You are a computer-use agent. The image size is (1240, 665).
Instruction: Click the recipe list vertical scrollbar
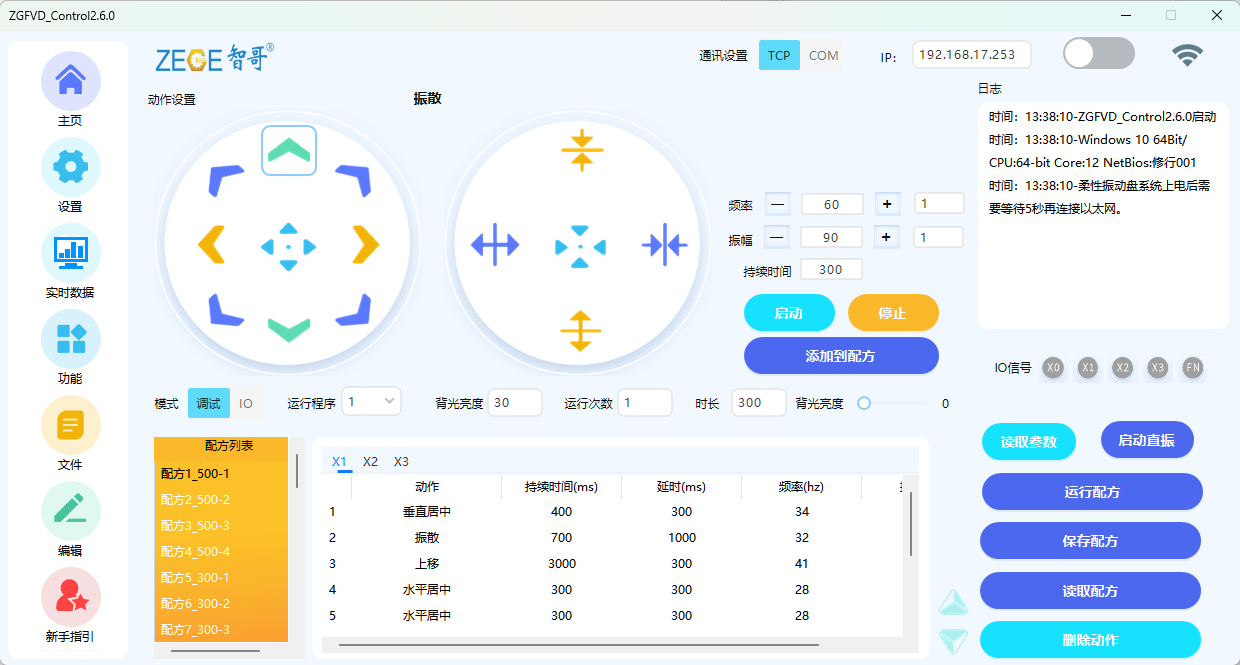[296, 470]
